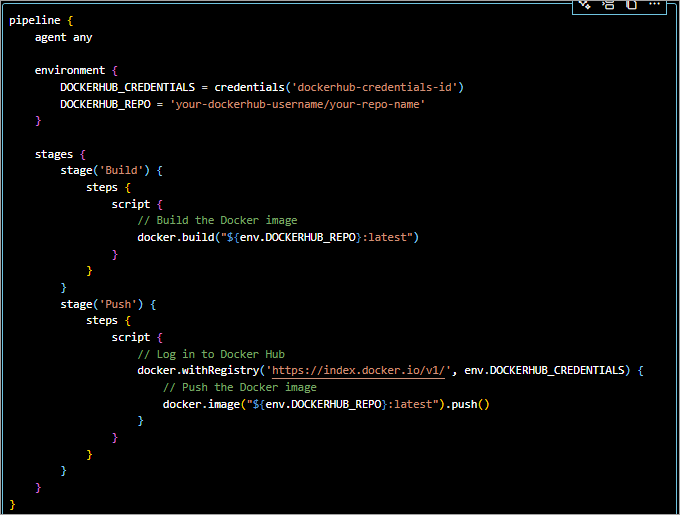Screen dimensions: 680x515
Task: Click the docker.build call
Action: coord(278,238)
